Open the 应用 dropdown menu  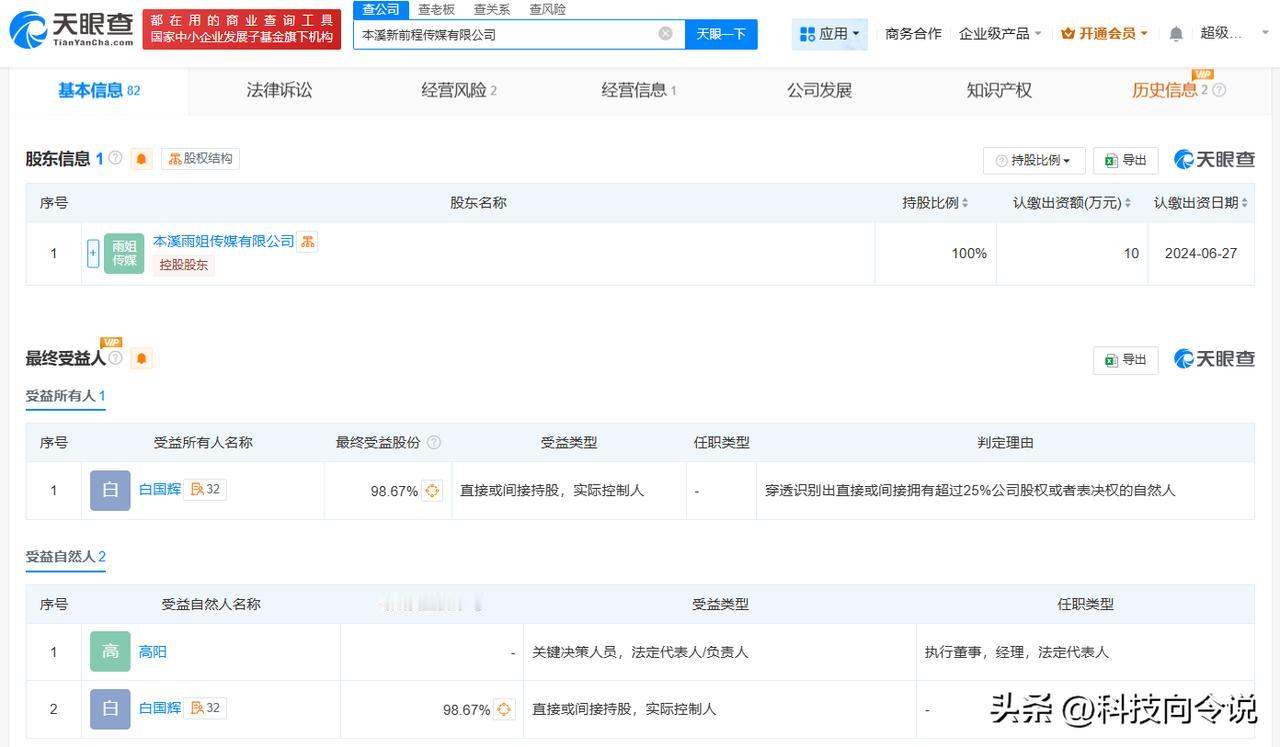coord(830,34)
